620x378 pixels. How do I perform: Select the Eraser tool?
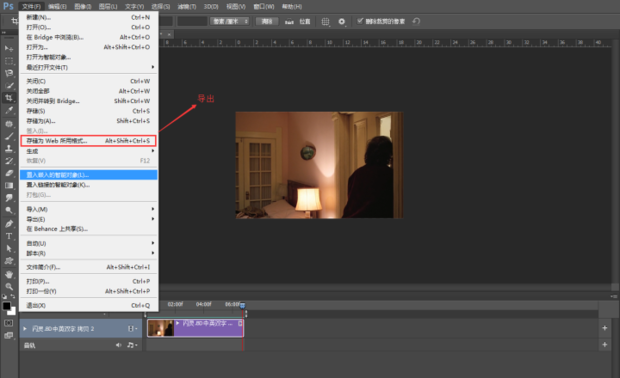click(9, 173)
